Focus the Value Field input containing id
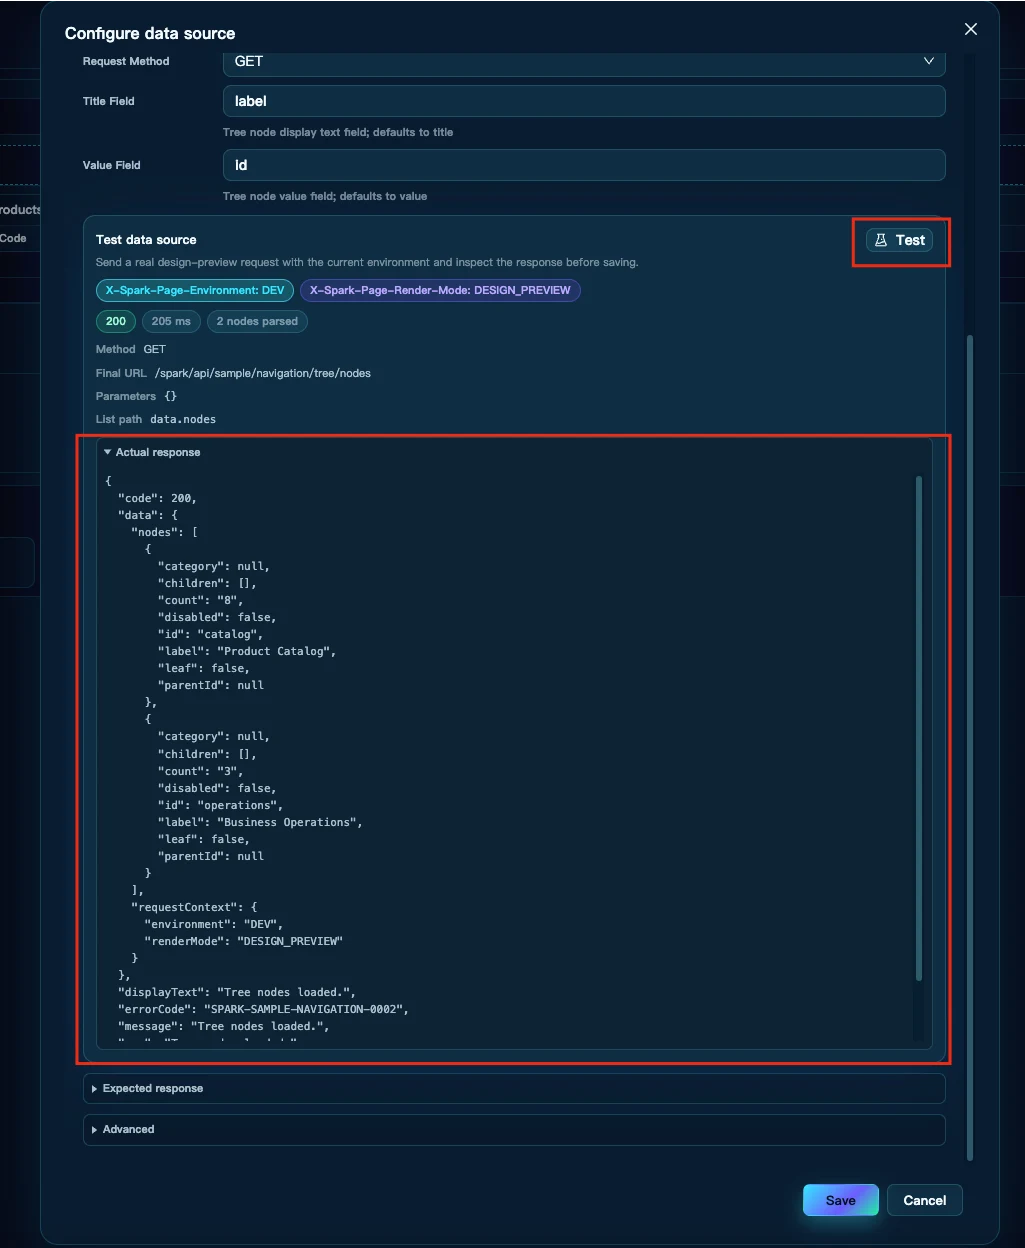Image resolution: width=1025 pixels, height=1248 pixels. tap(584, 165)
